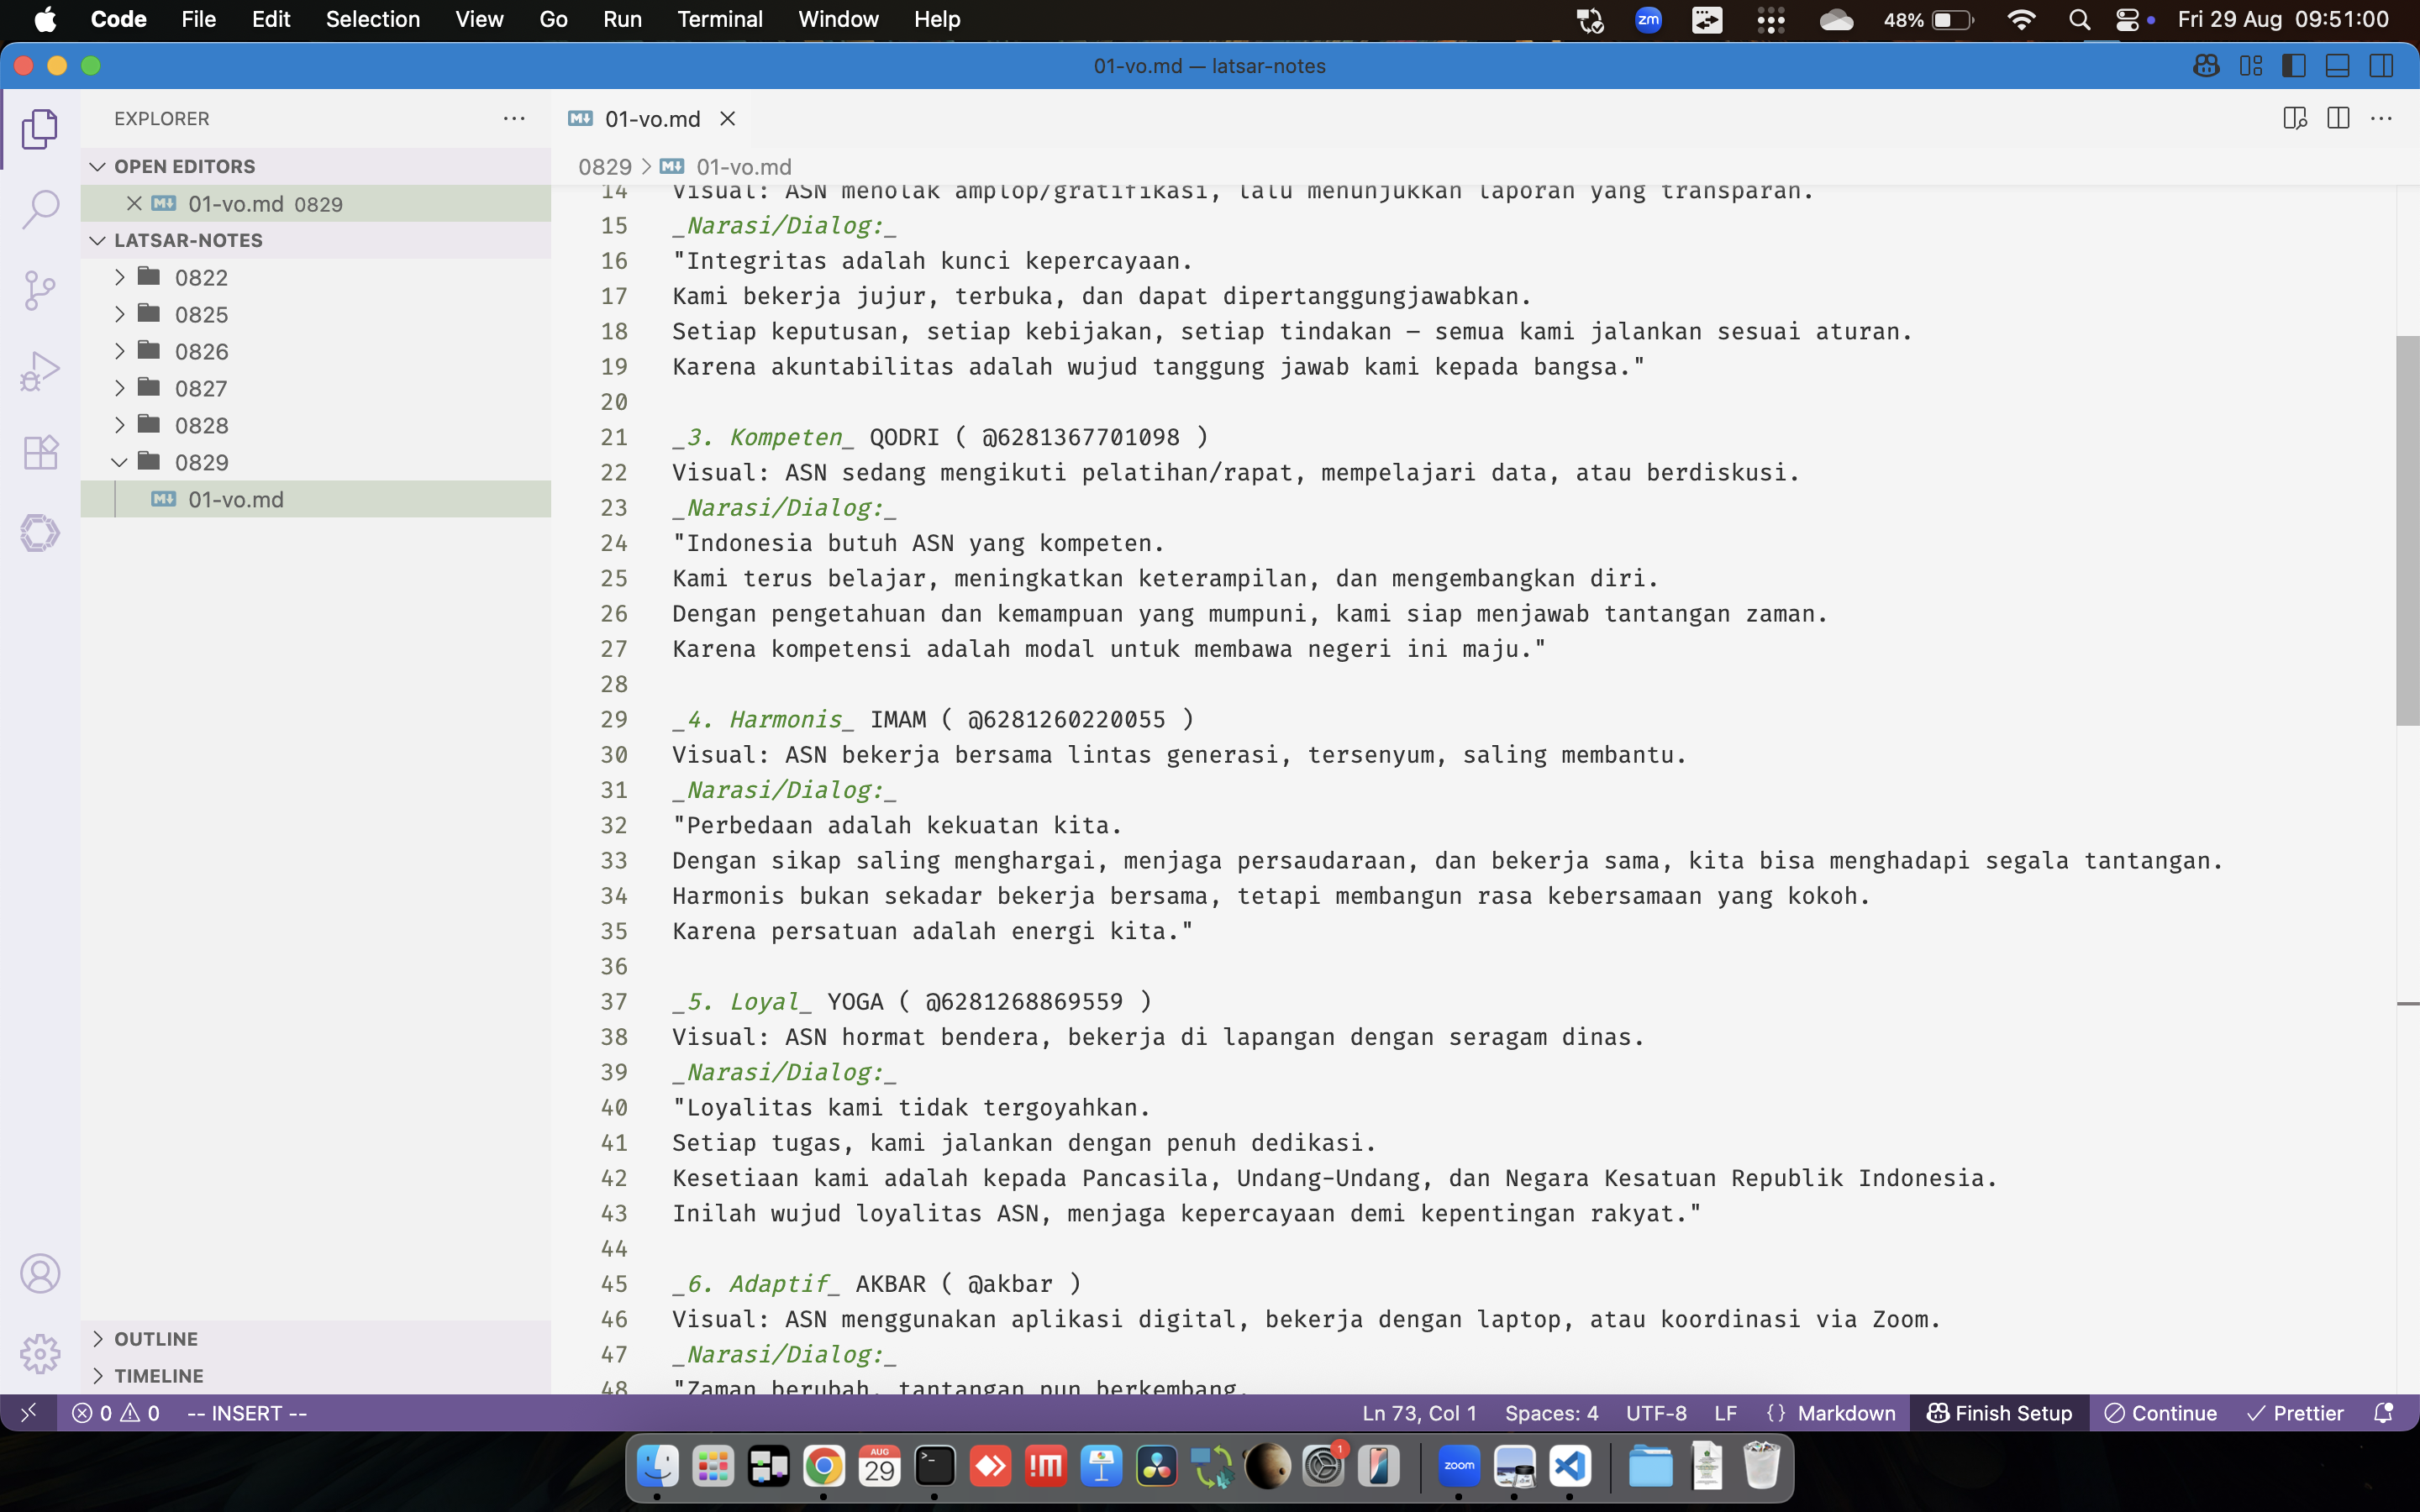Click Open Preview to the Side icon
Viewport: 2420px width, 1512px height.
tap(2294, 119)
